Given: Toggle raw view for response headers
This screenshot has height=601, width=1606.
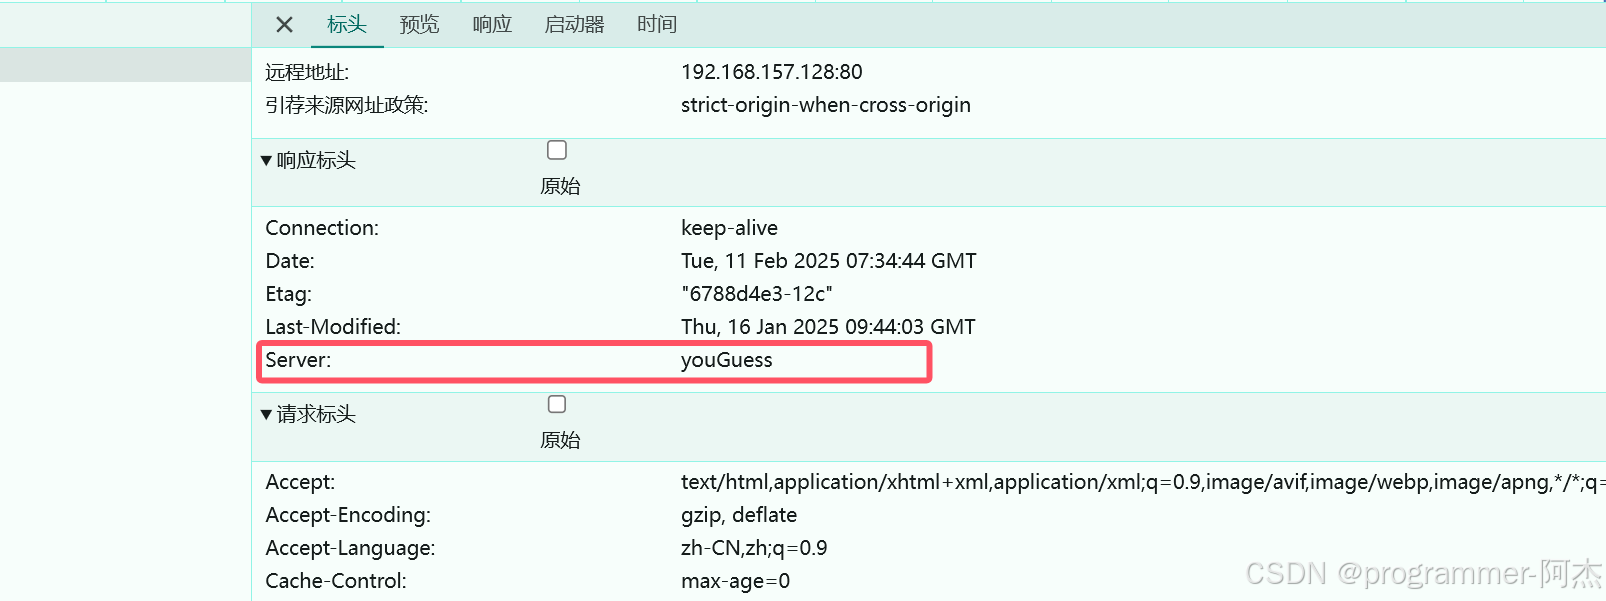Looking at the screenshot, I should pos(557,149).
